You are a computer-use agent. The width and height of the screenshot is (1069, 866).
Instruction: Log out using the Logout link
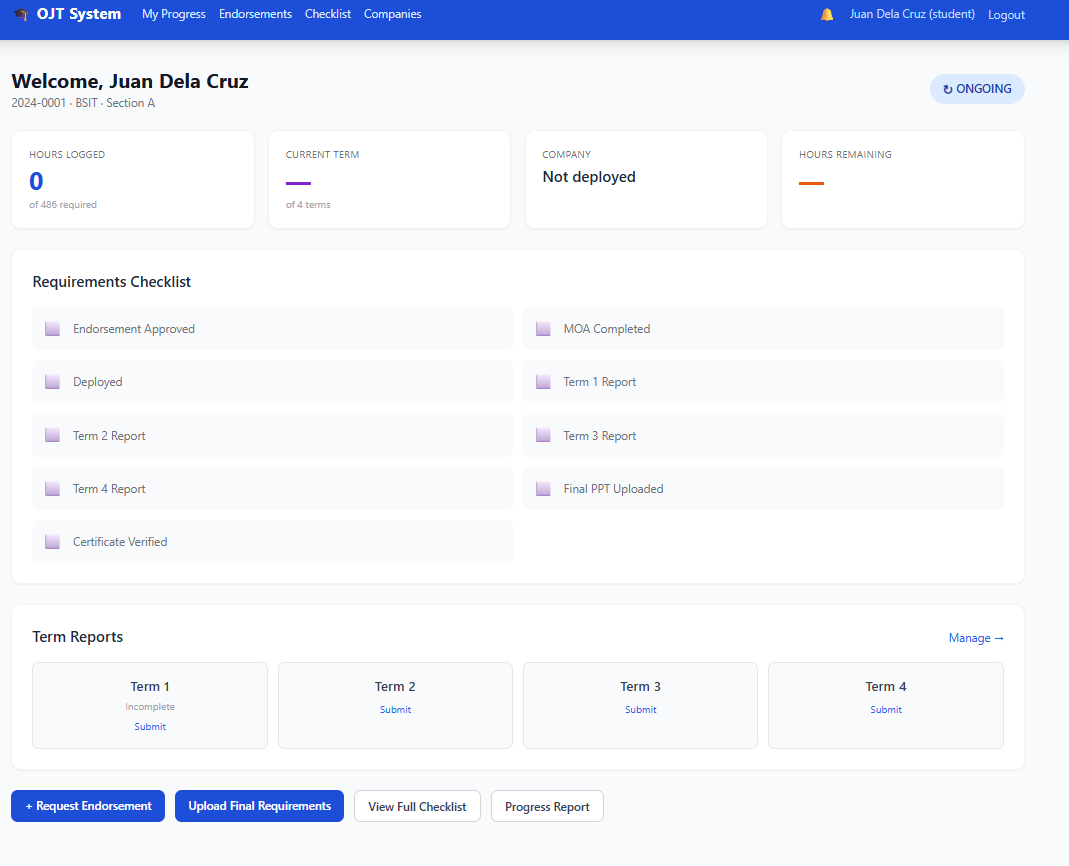coord(1006,15)
